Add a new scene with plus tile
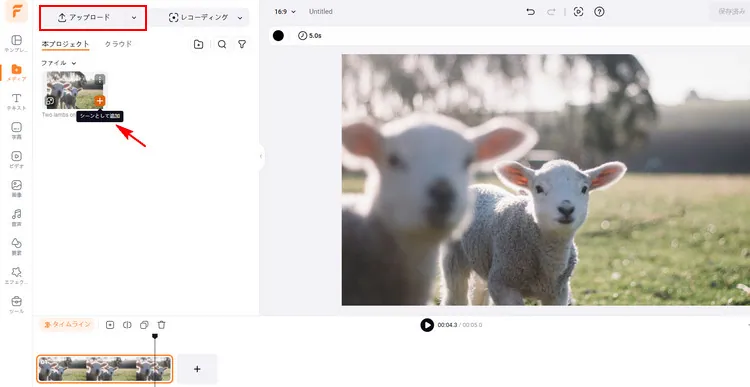750x387 pixels. coord(197,369)
